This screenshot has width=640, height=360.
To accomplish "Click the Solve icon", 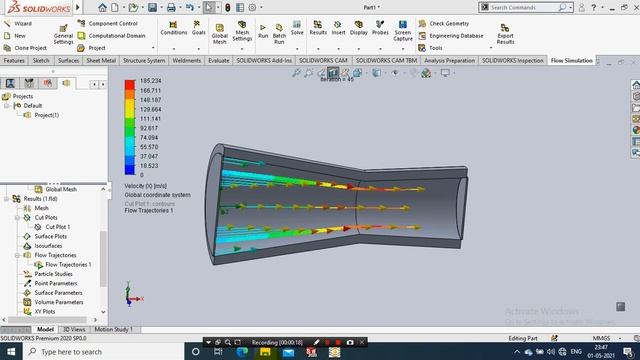I will click(x=297, y=28).
